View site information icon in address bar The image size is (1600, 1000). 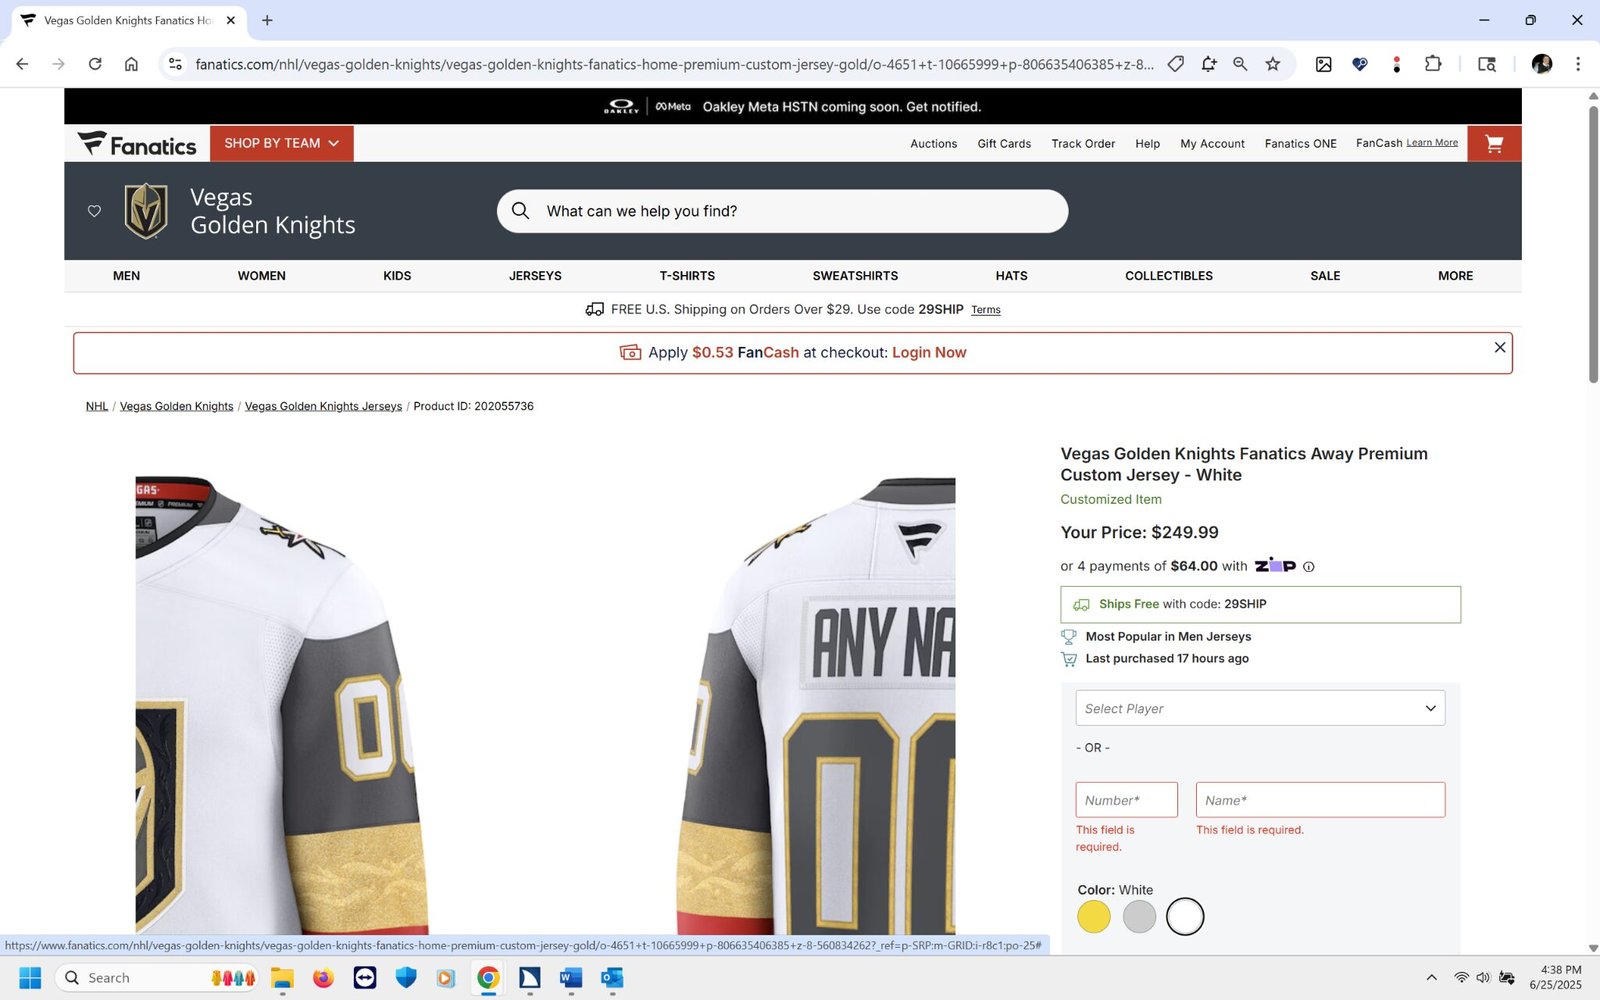click(175, 64)
